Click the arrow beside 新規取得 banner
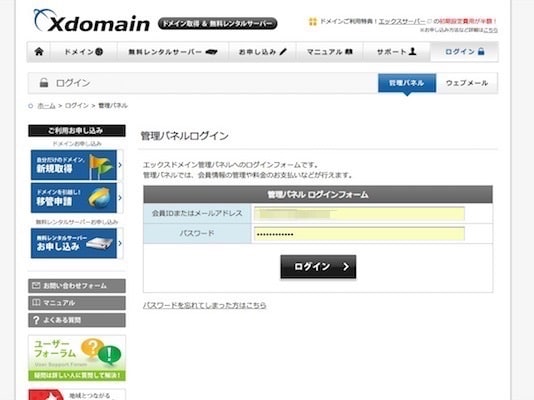The image size is (534, 400). [x=120, y=165]
